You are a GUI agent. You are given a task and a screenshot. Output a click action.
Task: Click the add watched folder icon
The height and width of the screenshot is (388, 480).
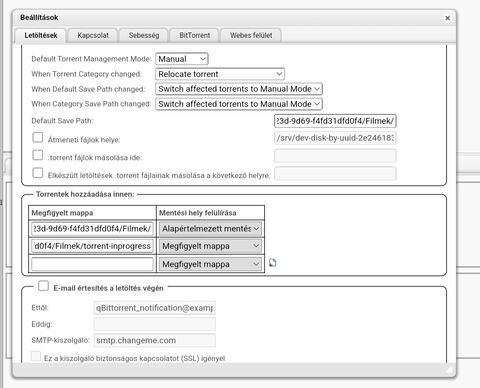tap(272, 263)
